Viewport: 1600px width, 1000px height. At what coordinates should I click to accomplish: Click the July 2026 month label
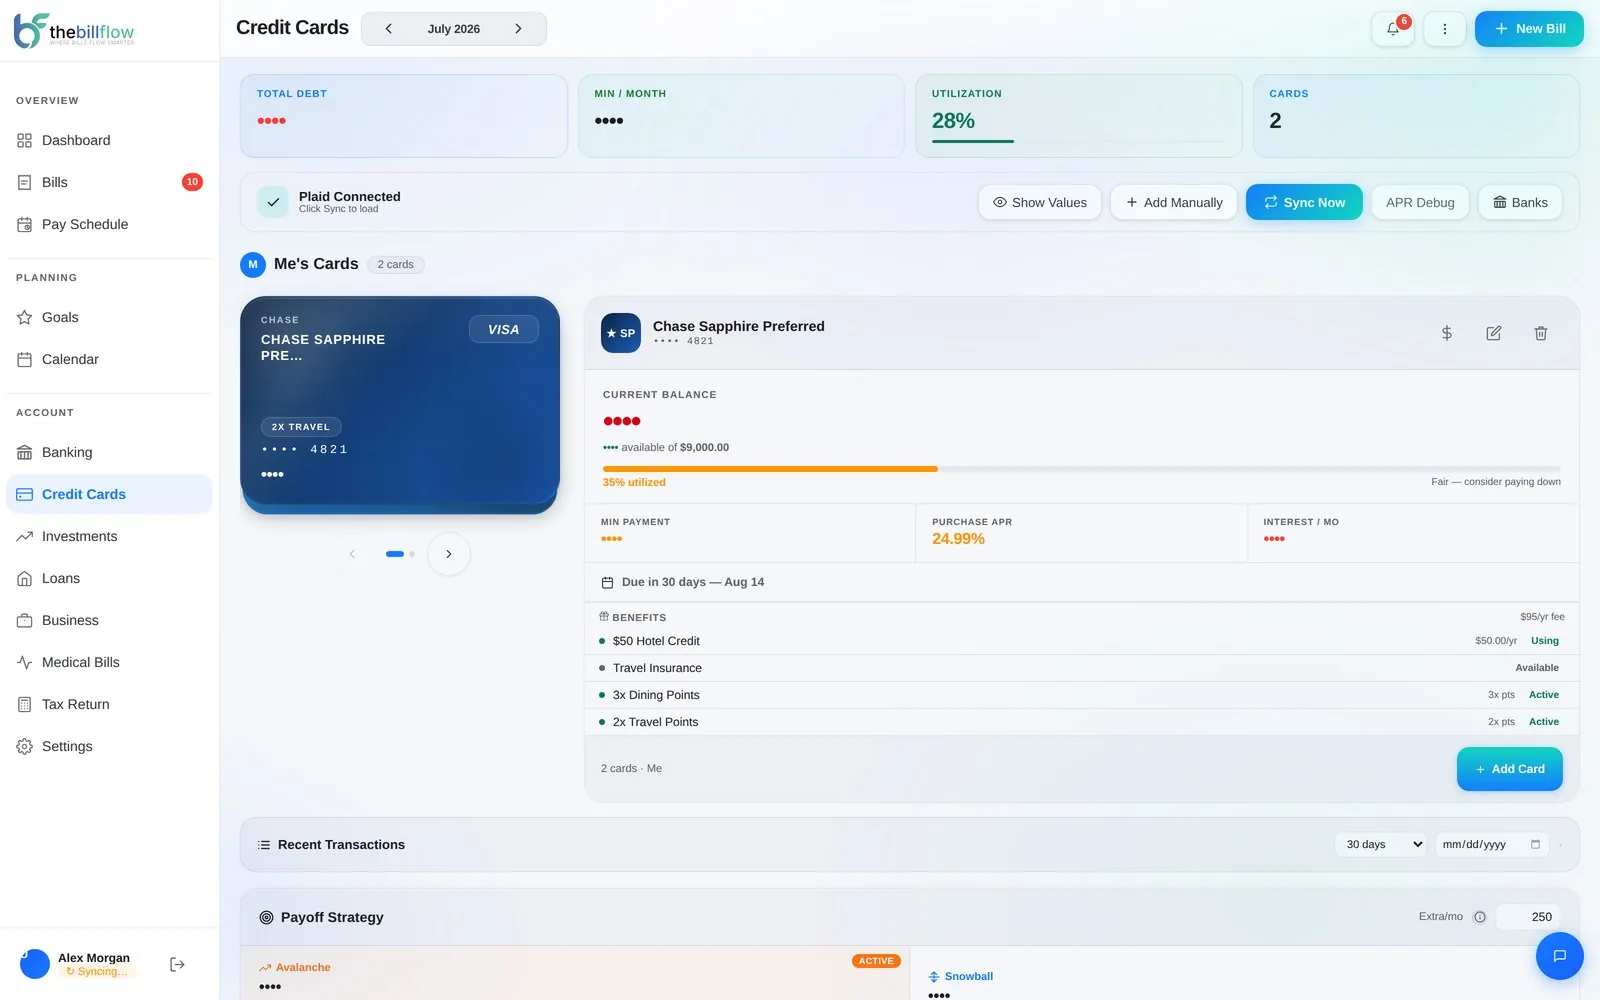pos(454,29)
